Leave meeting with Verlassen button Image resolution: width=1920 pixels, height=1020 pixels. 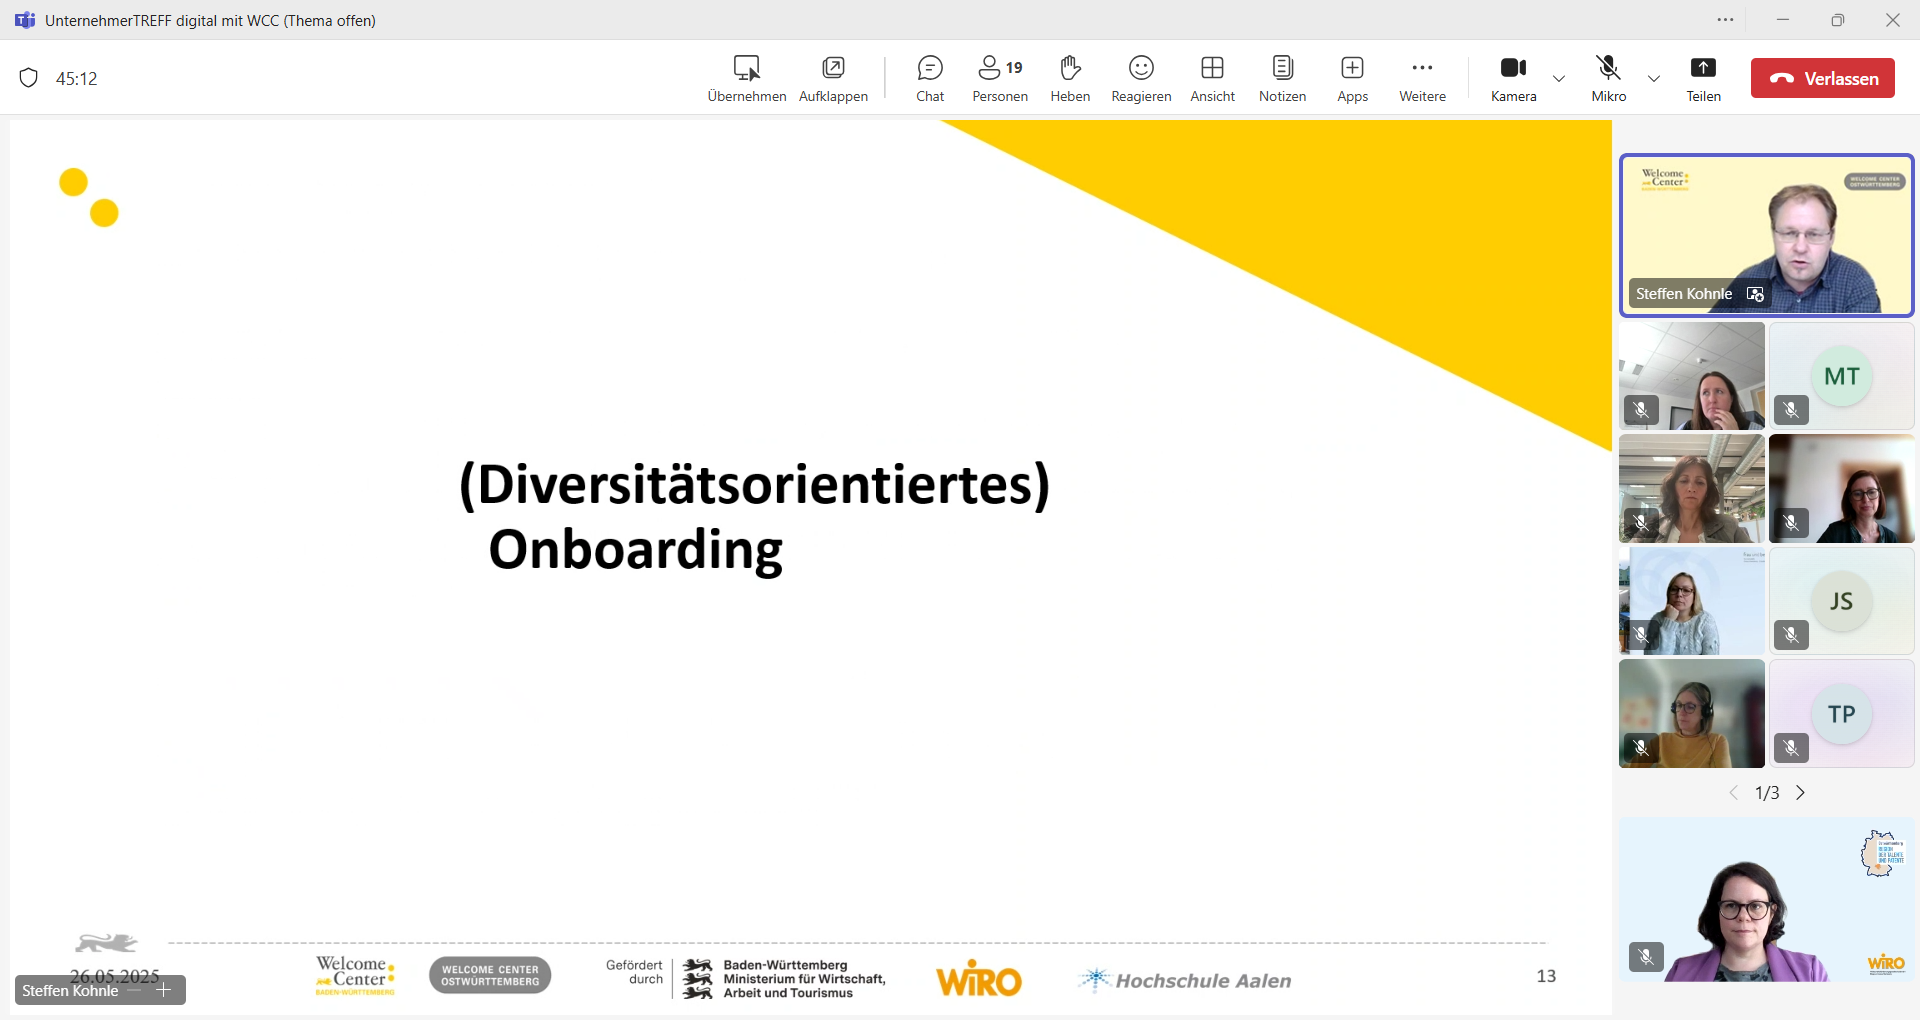click(x=1822, y=78)
